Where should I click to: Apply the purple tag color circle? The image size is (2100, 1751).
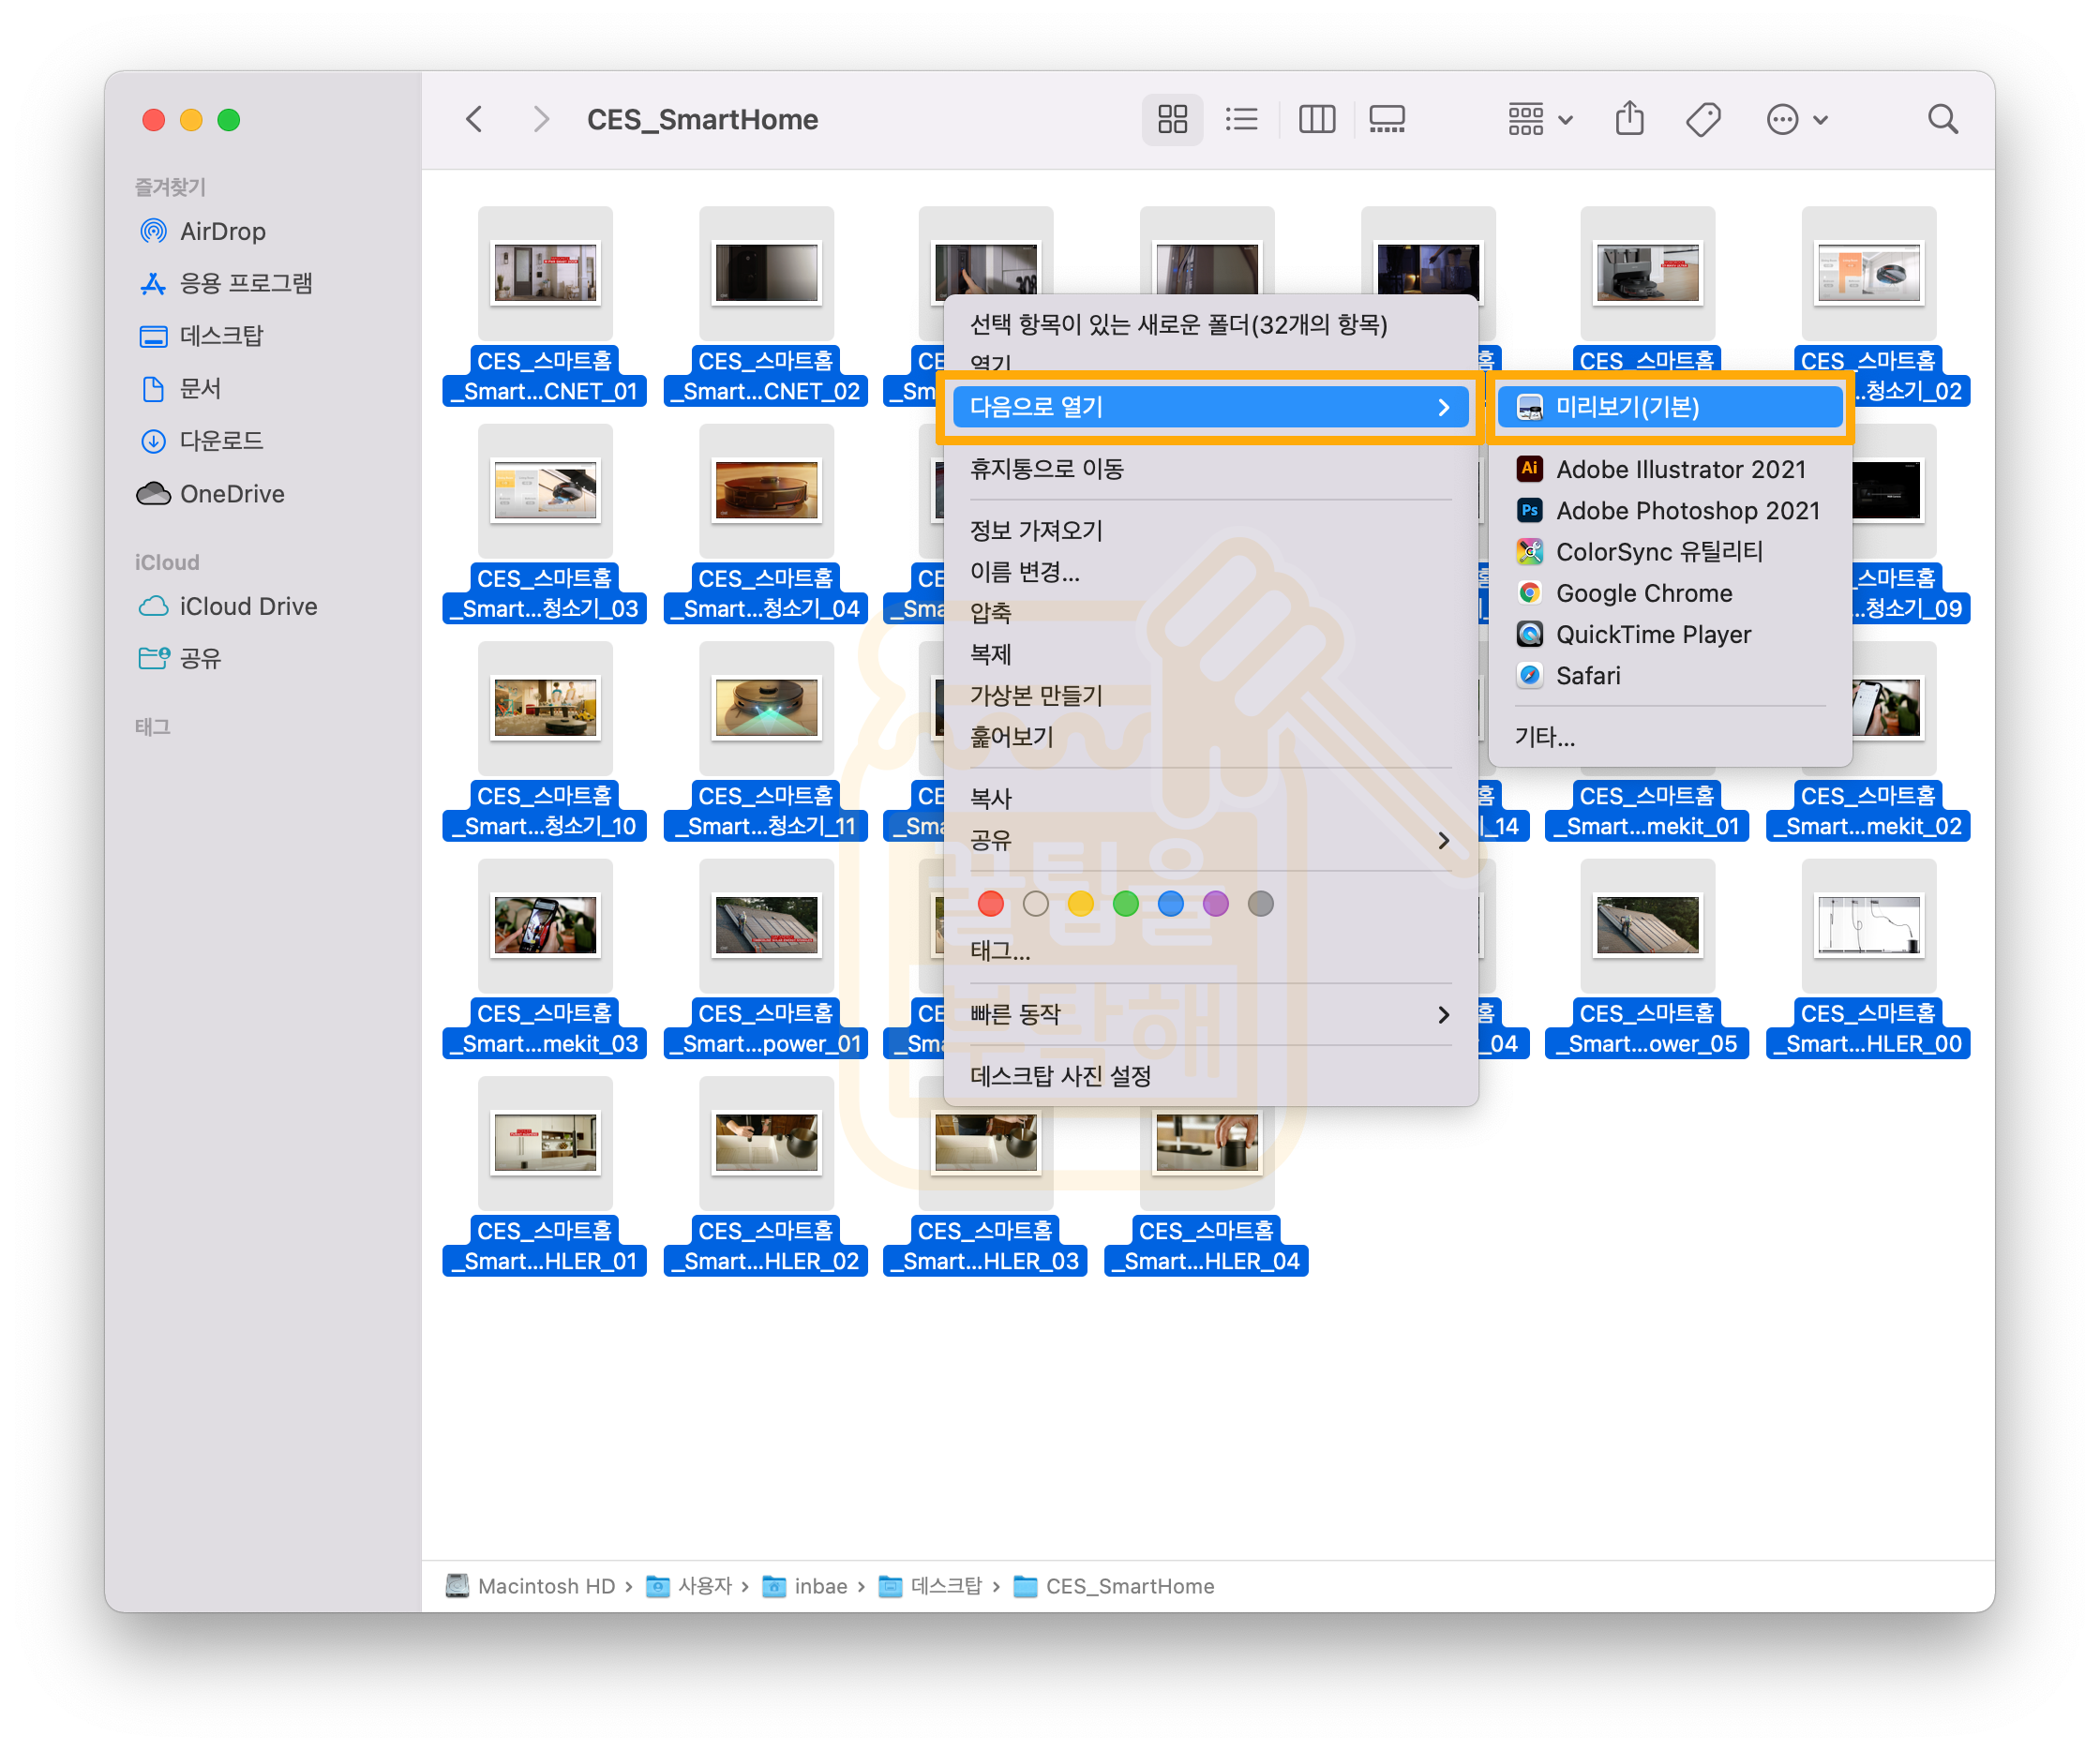(x=1215, y=904)
